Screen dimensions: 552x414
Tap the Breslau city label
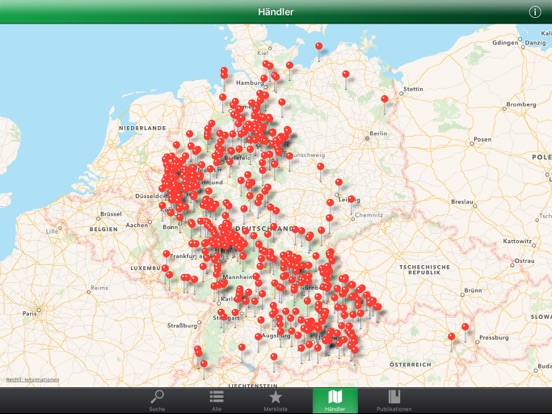(x=462, y=202)
